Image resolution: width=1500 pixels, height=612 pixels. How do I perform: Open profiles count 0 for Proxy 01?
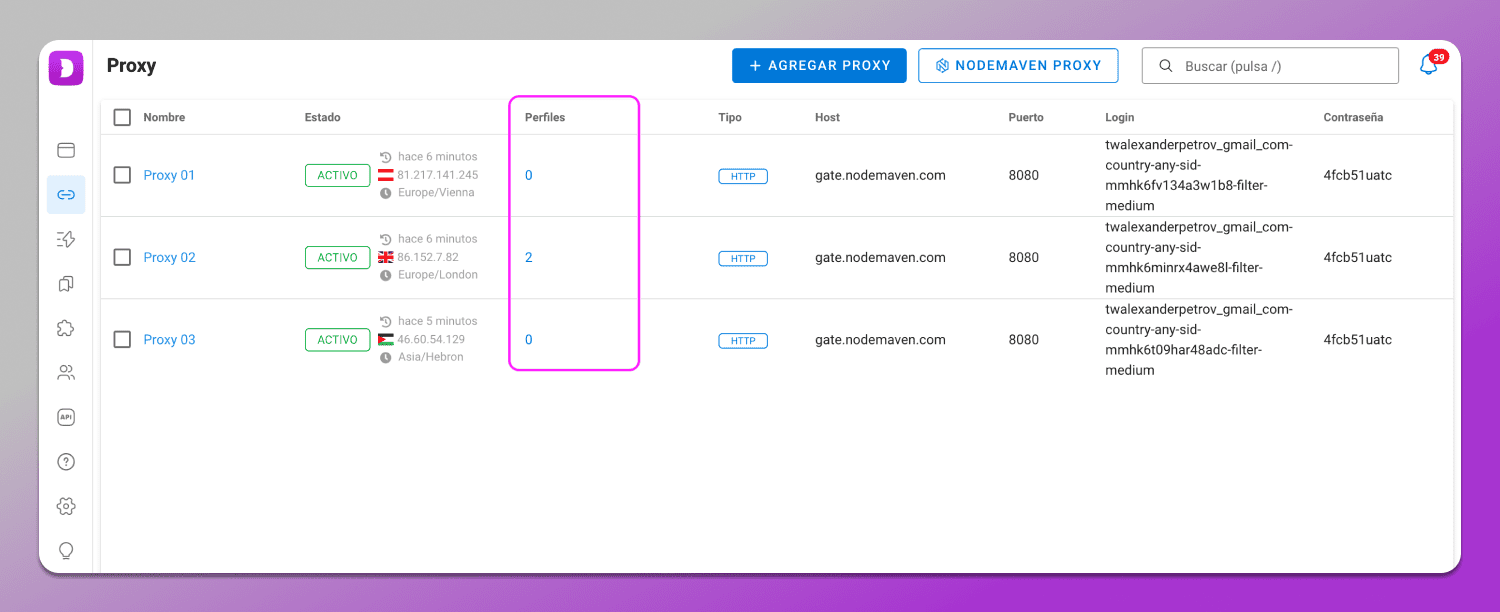click(x=529, y=175)
